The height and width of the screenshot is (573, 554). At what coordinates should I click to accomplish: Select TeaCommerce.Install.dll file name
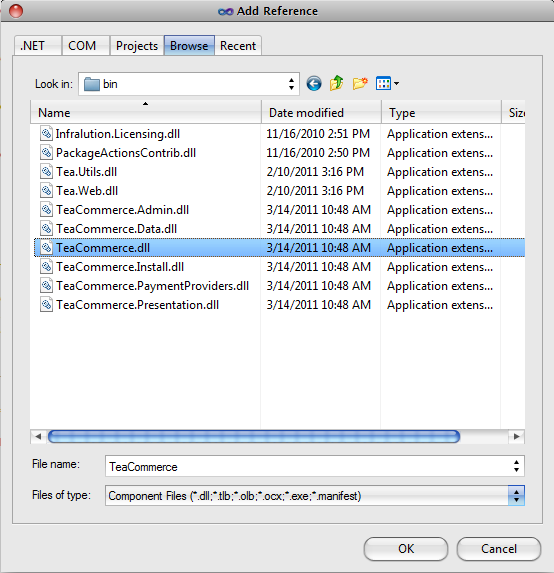pyautogui.click(x=120, y=267)
